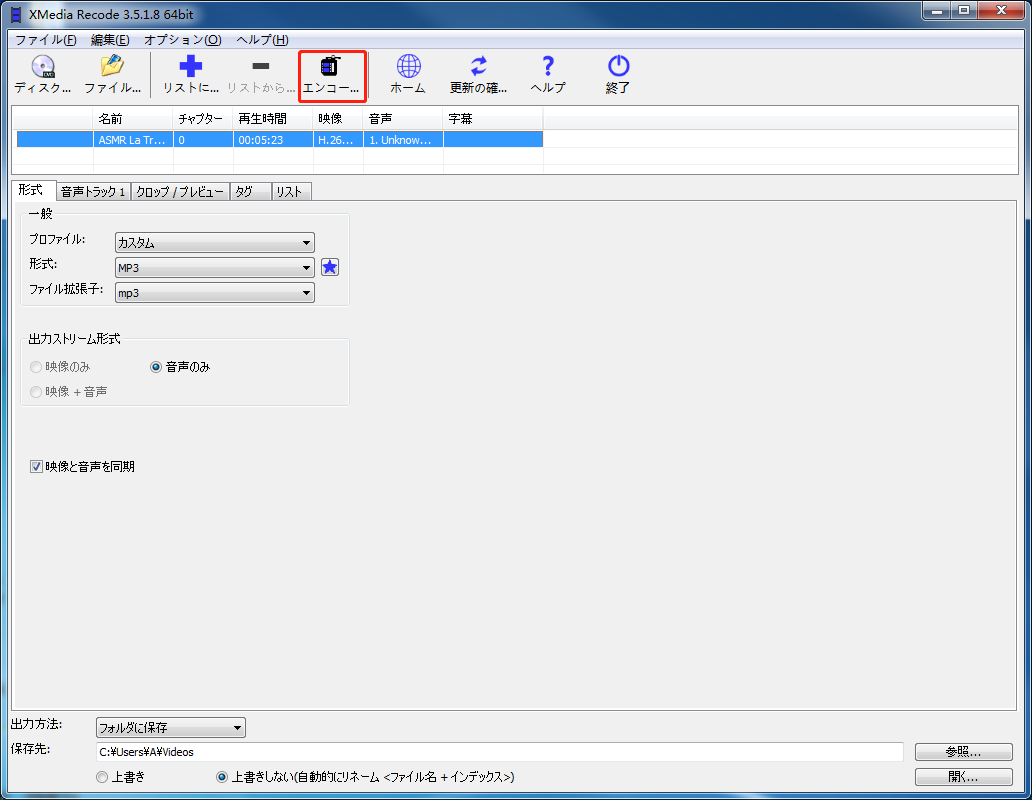The height and width of the screenshot is (800, 1032).
Task: Open the 出力方法 dropdown フォルダに保存
Action: tap(170, 728)
